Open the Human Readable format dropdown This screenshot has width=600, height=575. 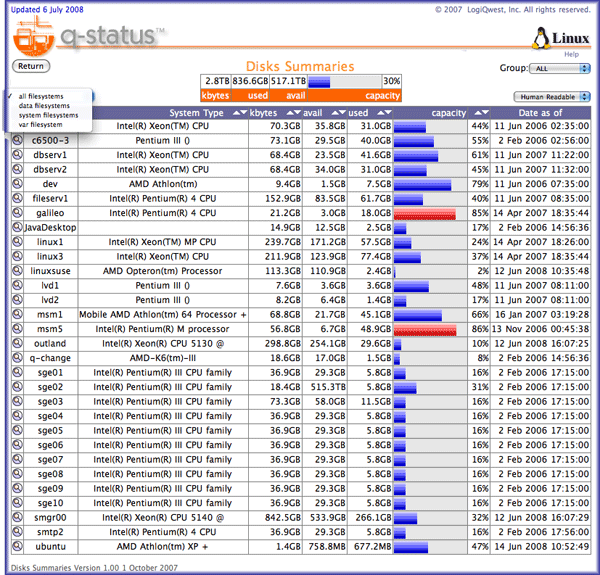(552, 97)
